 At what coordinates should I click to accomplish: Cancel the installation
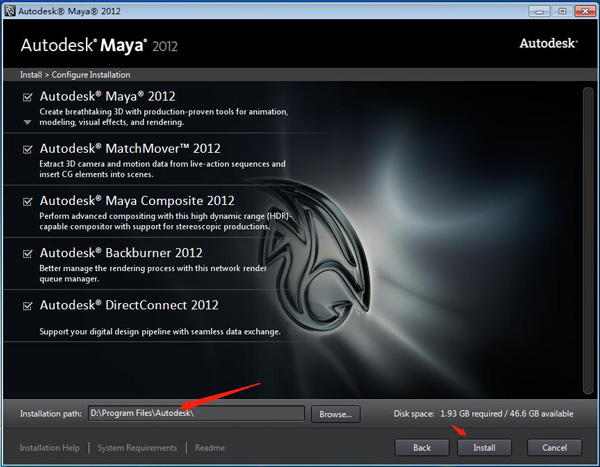tap(554, 447)
